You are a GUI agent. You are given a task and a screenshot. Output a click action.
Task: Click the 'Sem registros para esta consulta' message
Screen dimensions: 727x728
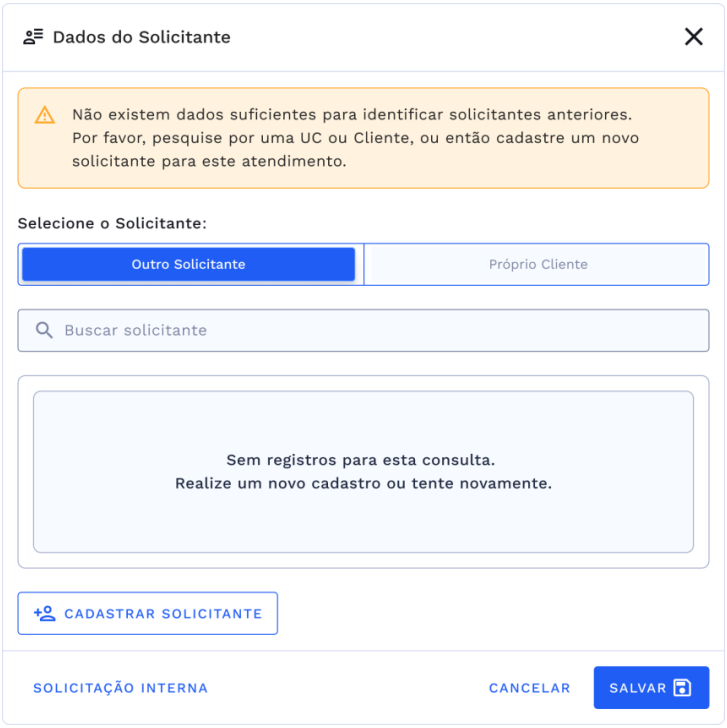361,460
